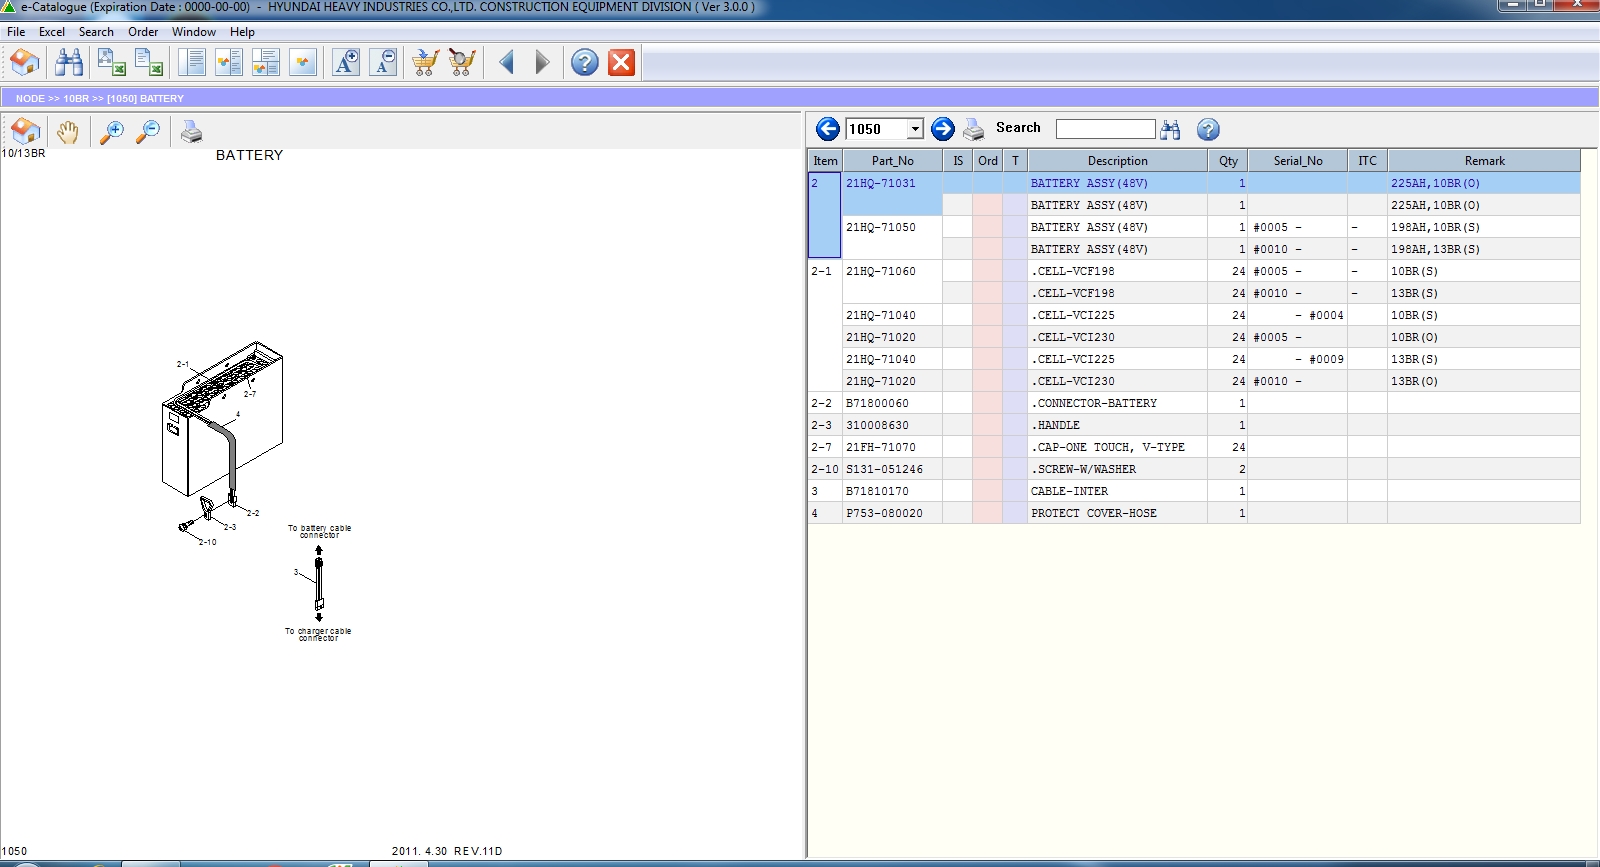
Task: Add the selected part to the order cart
Action: 425,63
